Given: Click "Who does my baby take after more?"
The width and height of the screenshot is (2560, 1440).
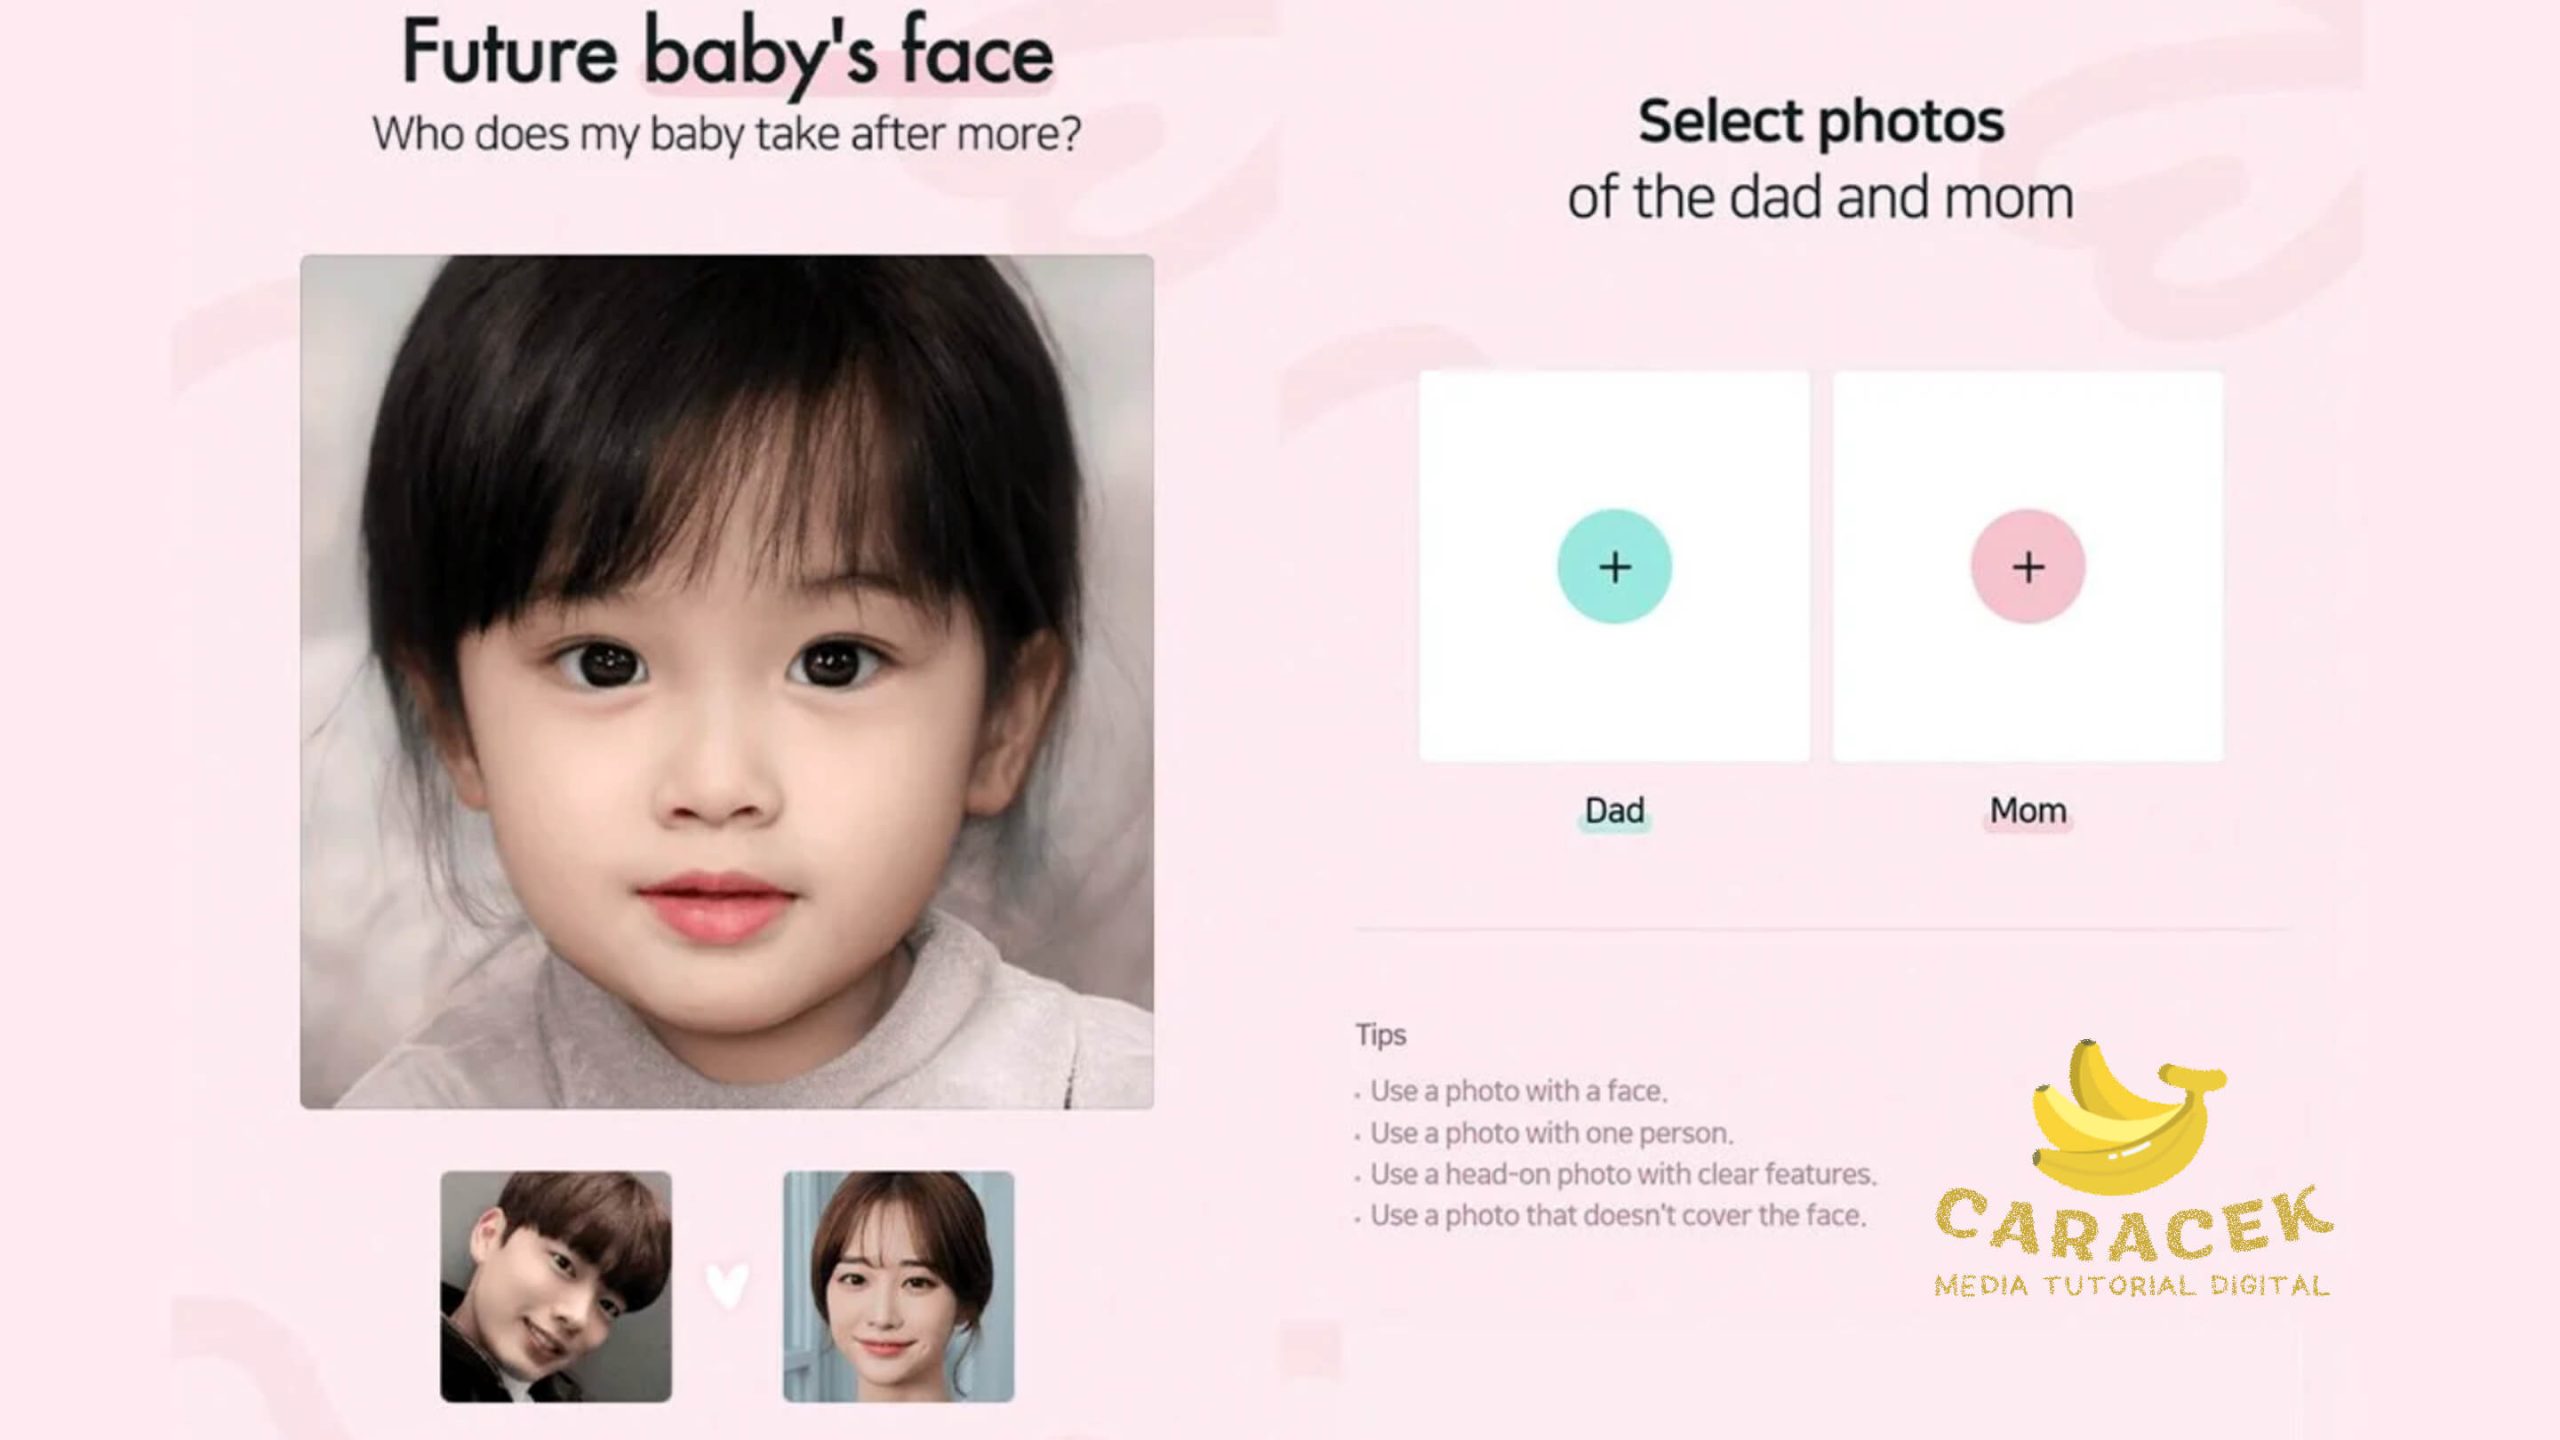Looking at the screenshot, I should click(727, 134).
